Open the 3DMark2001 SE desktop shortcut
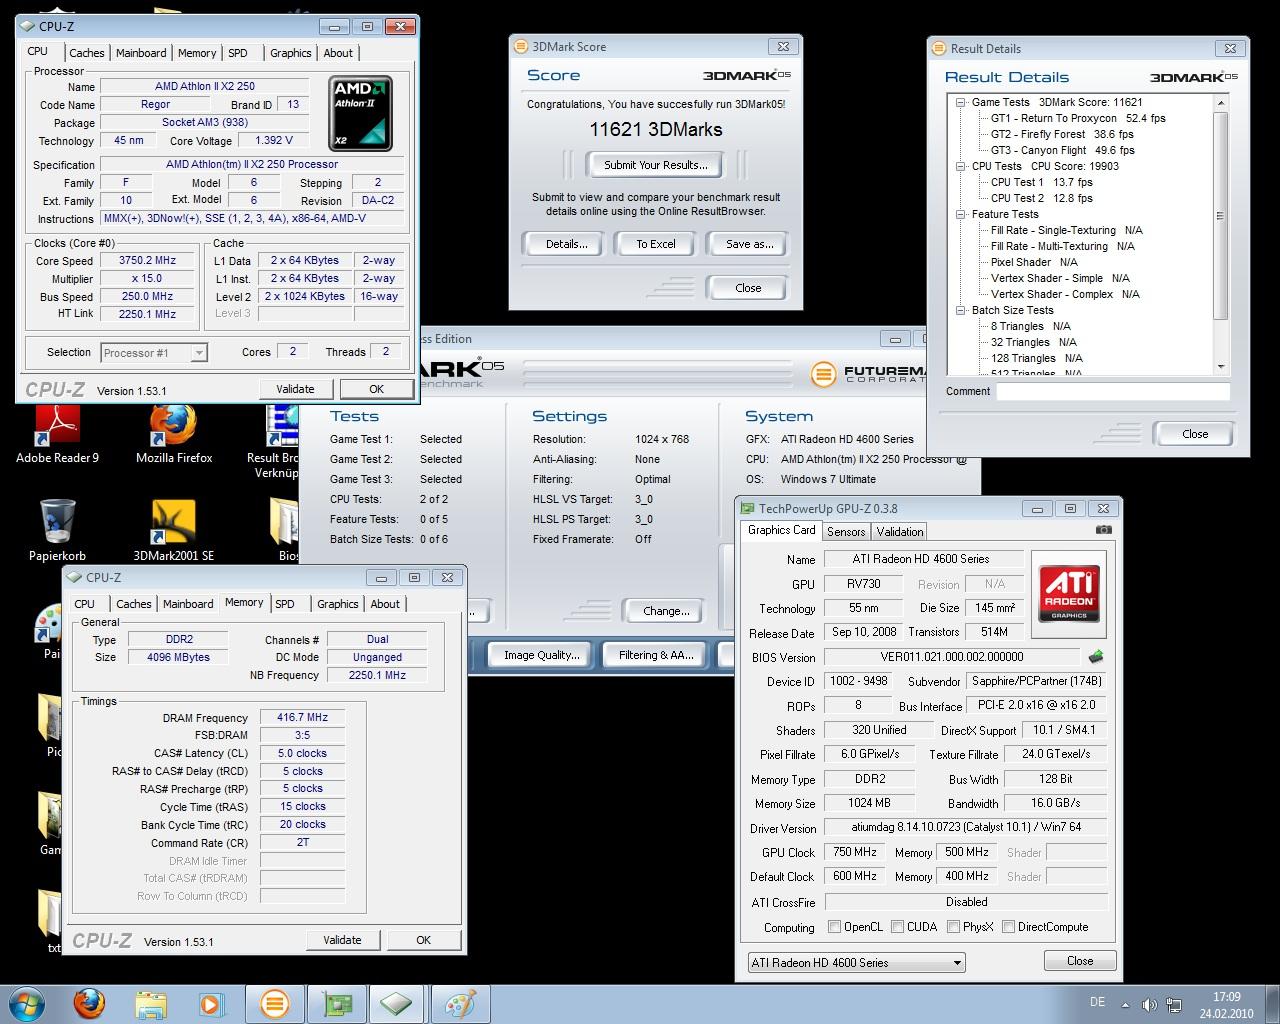This screenshot has width=1280, height=1024. point(174,531)
